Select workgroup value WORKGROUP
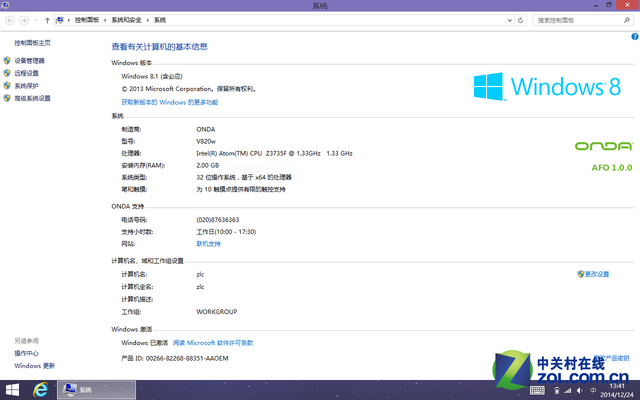Image resolution: width=640 pixels, height=400 pixels. click(217, 312)
